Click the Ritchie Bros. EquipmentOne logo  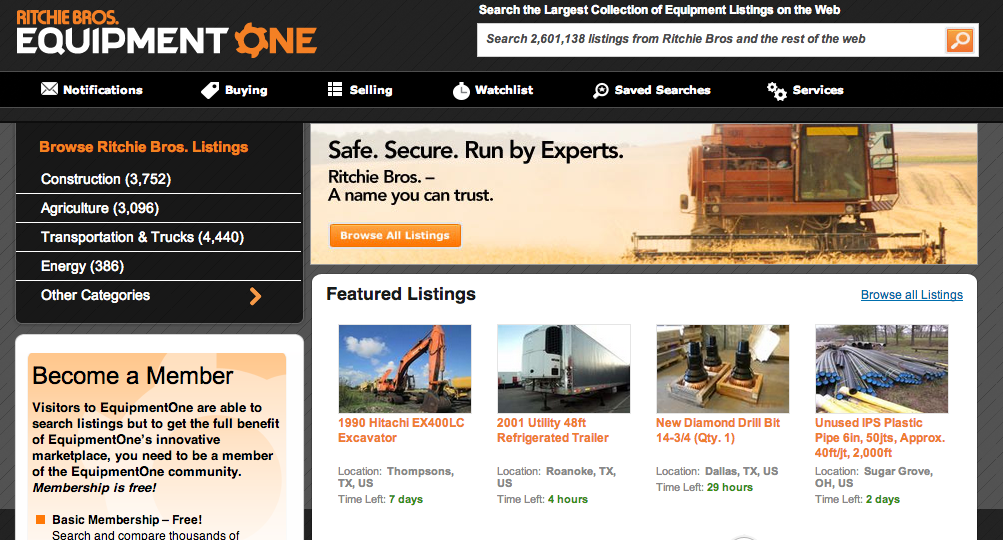point(166,34)
